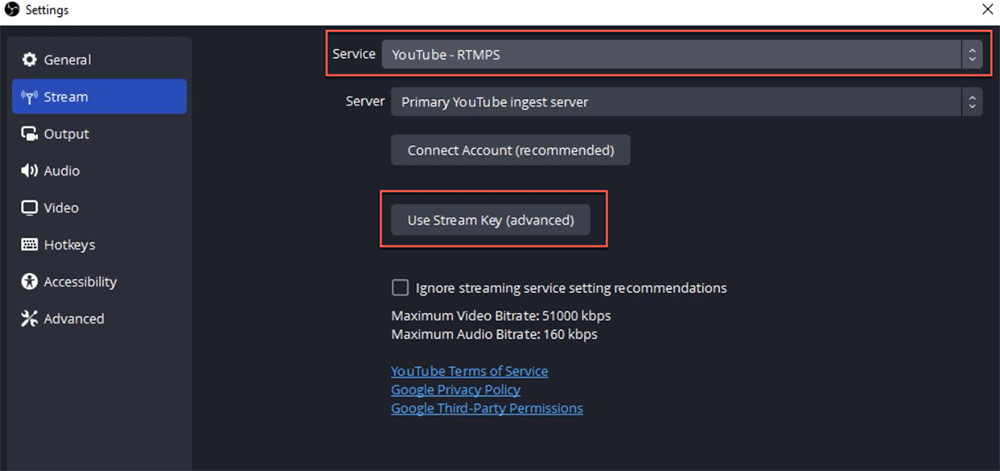Click the Audio speaker icon

29,171
